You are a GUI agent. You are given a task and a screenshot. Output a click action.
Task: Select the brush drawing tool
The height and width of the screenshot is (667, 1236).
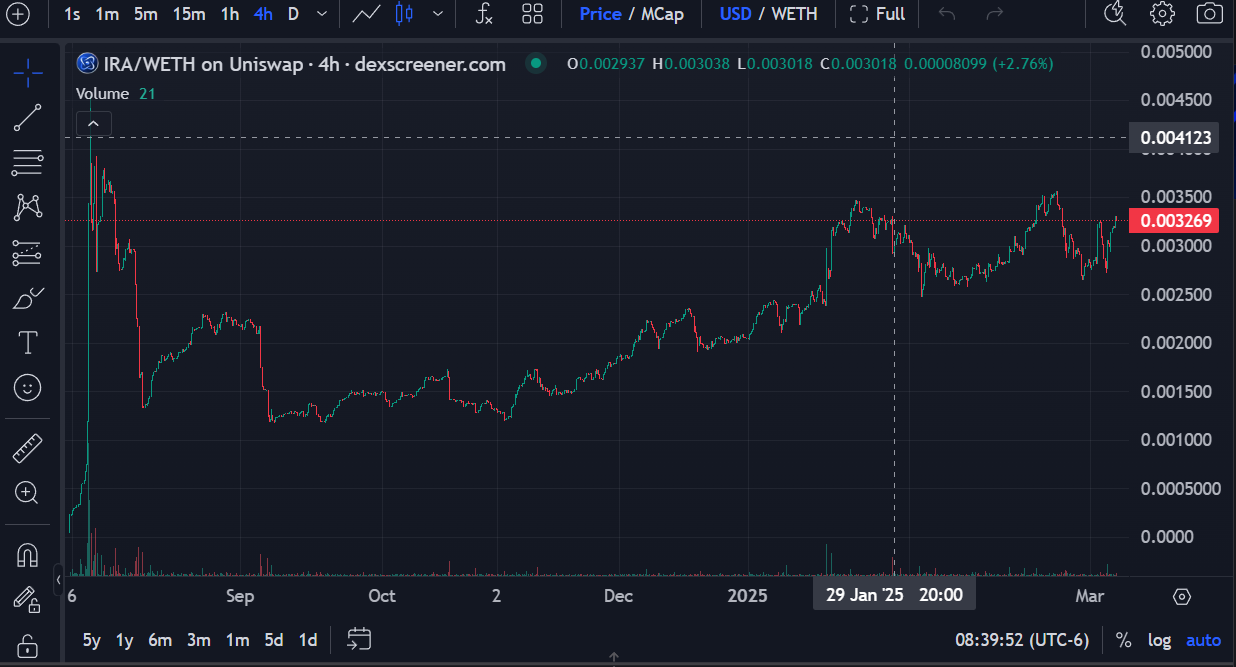27,298
